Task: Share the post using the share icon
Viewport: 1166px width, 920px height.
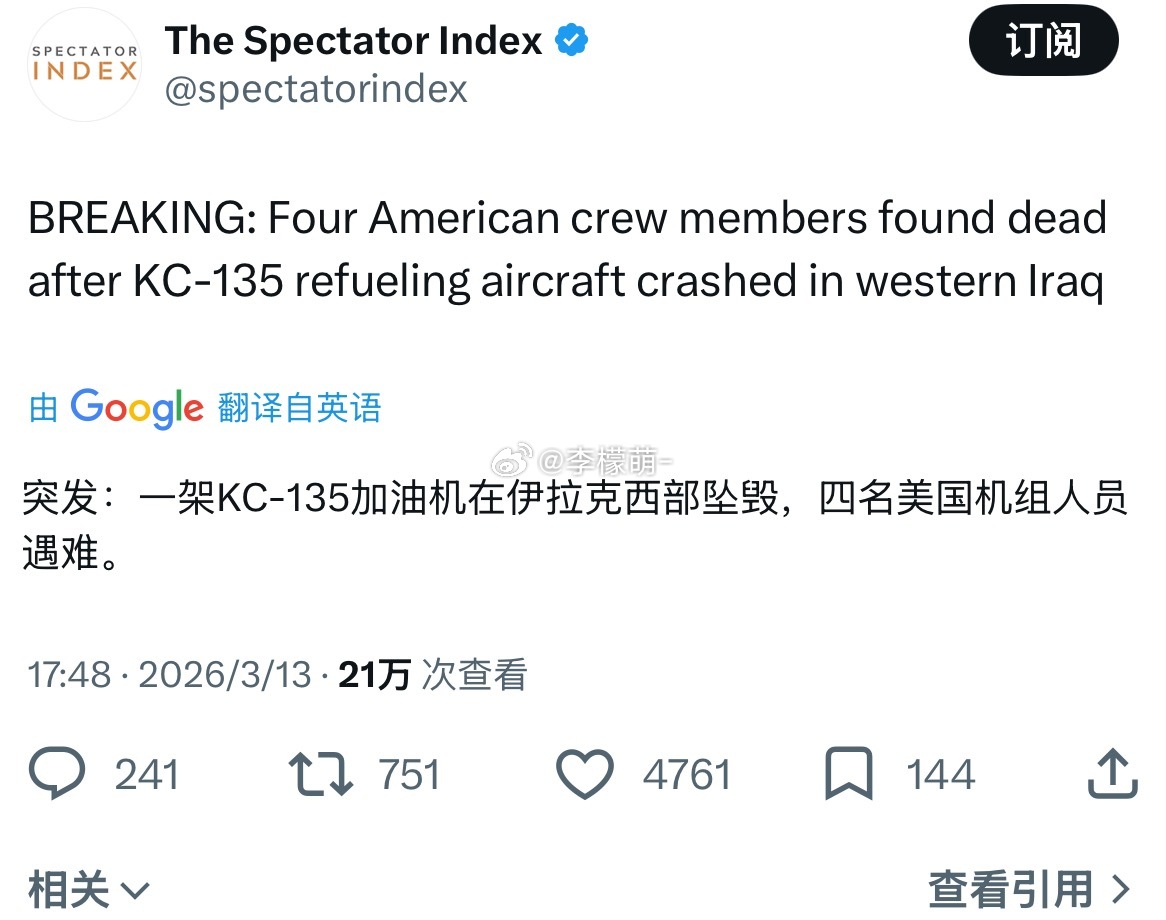Action: point(1111,772)
